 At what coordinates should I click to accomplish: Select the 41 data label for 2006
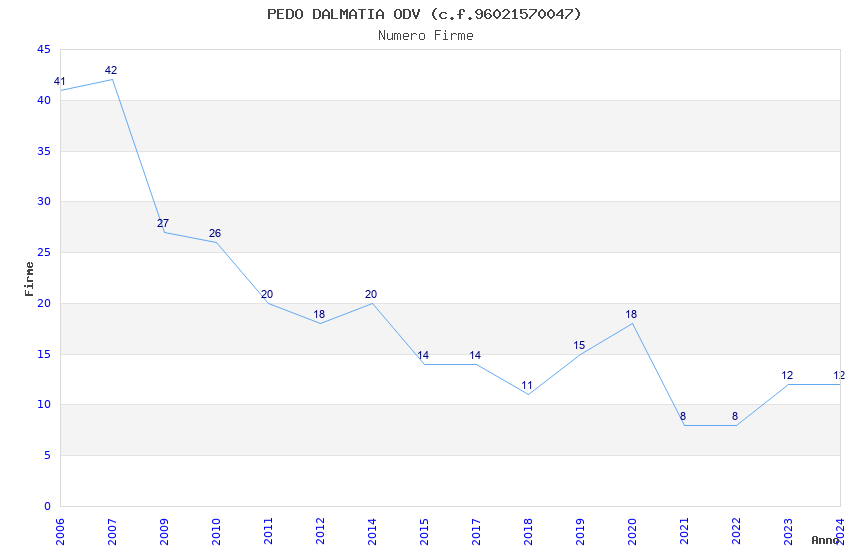click(59, 82)
